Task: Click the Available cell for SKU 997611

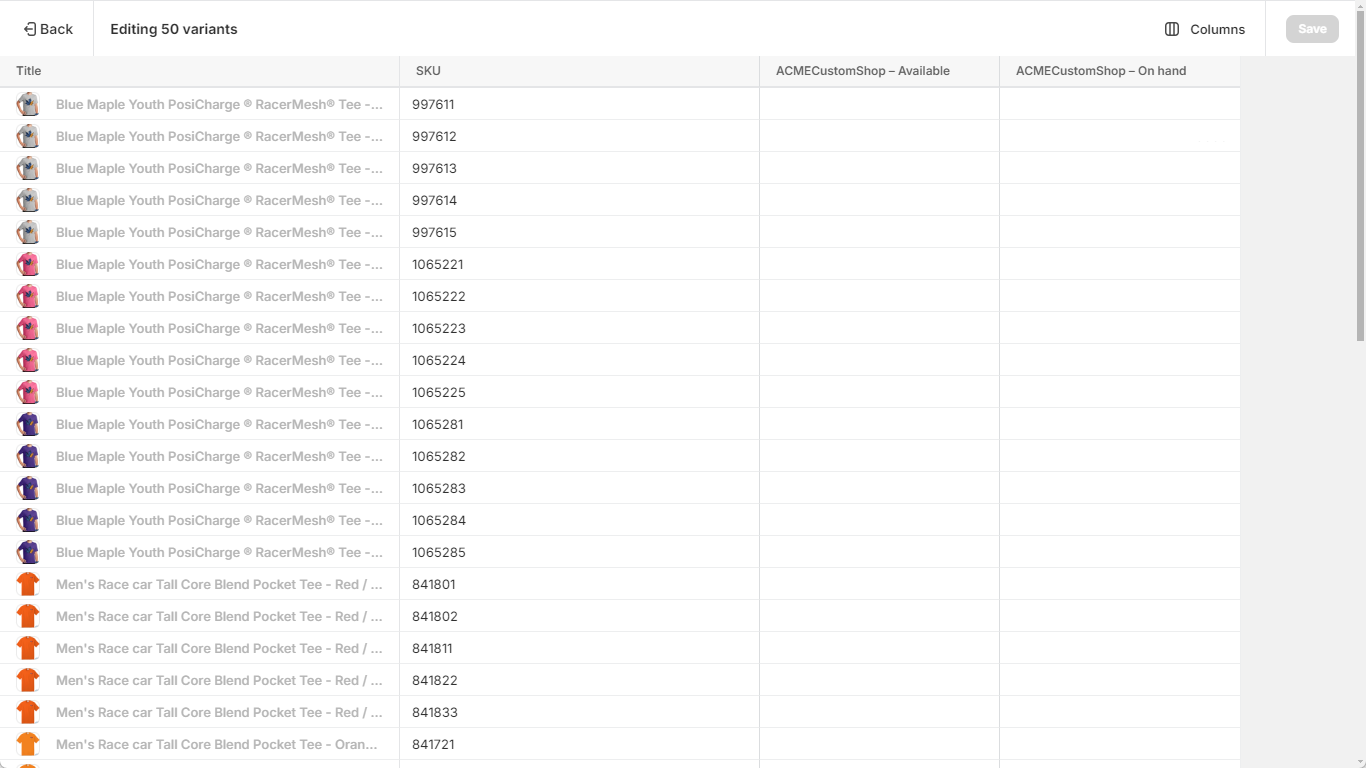Action: (x=878, y=103)
